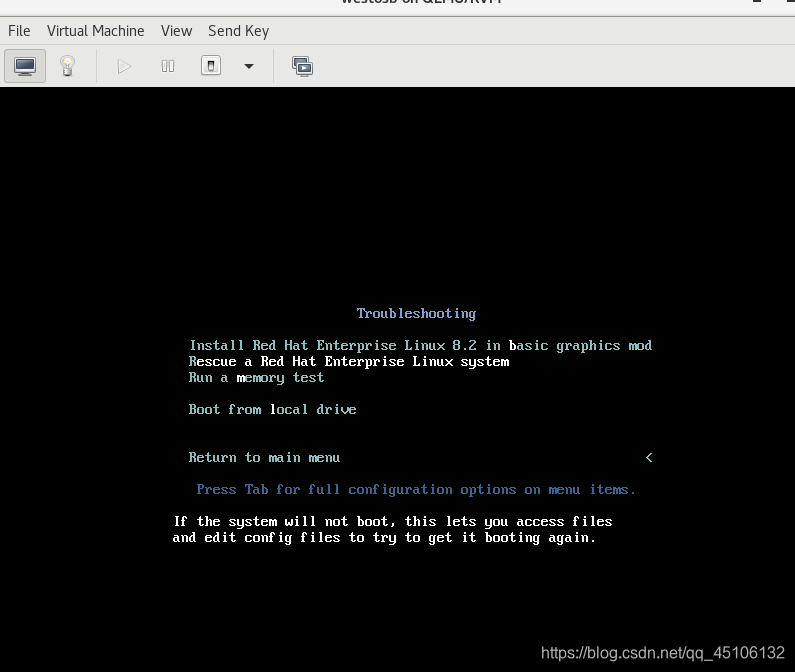This screenshot has width=795, height=672.
Task: Open the File menu
Action: pyautogui.click(x=19, y=31)
